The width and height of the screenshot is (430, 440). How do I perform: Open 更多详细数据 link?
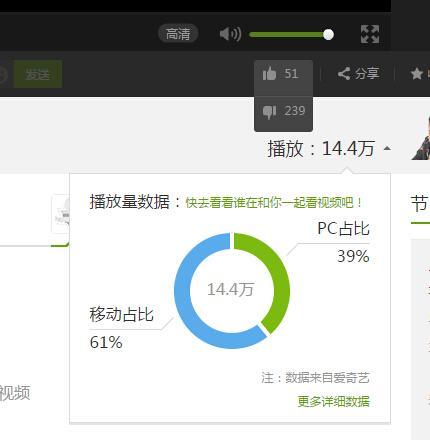click(x=333, y=401)
